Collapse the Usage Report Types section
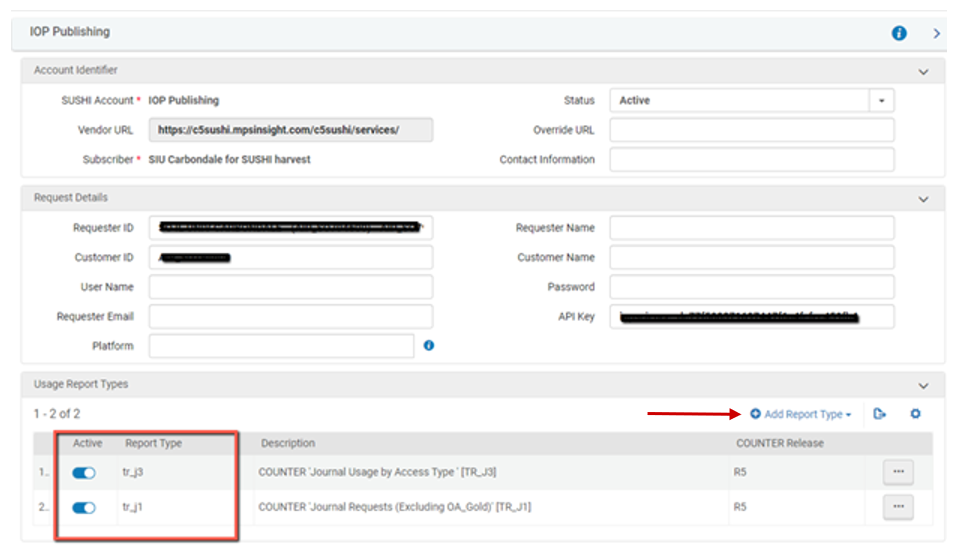This screenshot has height=558, width=958. [923, 386]
